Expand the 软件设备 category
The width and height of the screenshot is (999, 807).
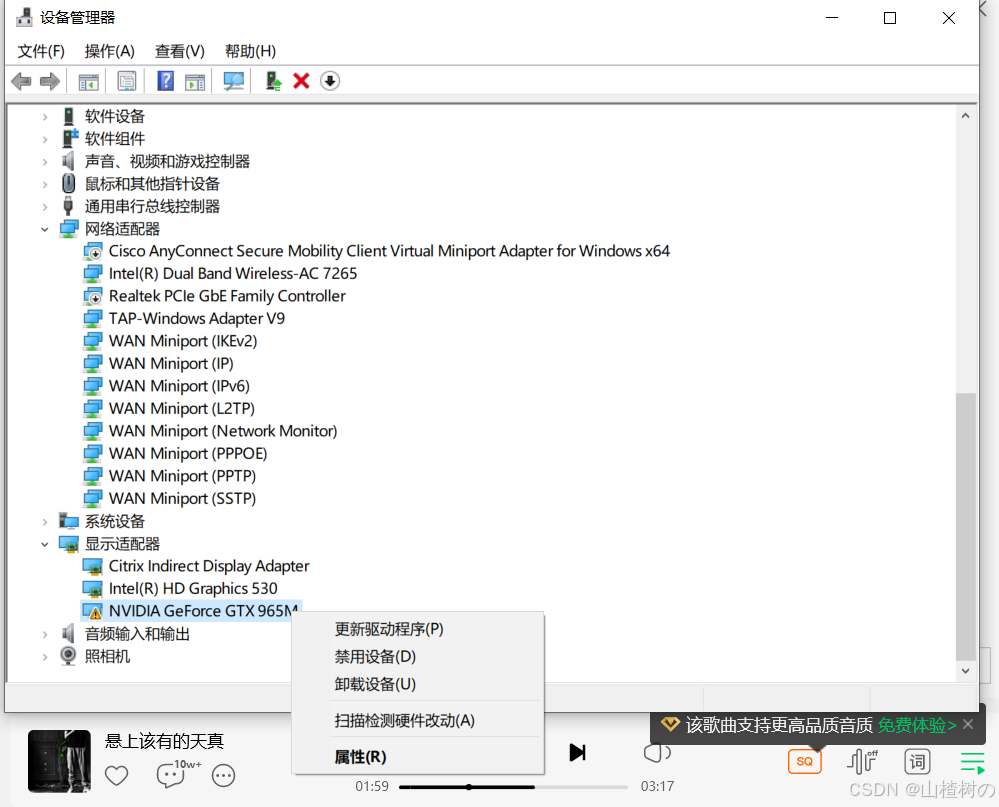[45, 117]
